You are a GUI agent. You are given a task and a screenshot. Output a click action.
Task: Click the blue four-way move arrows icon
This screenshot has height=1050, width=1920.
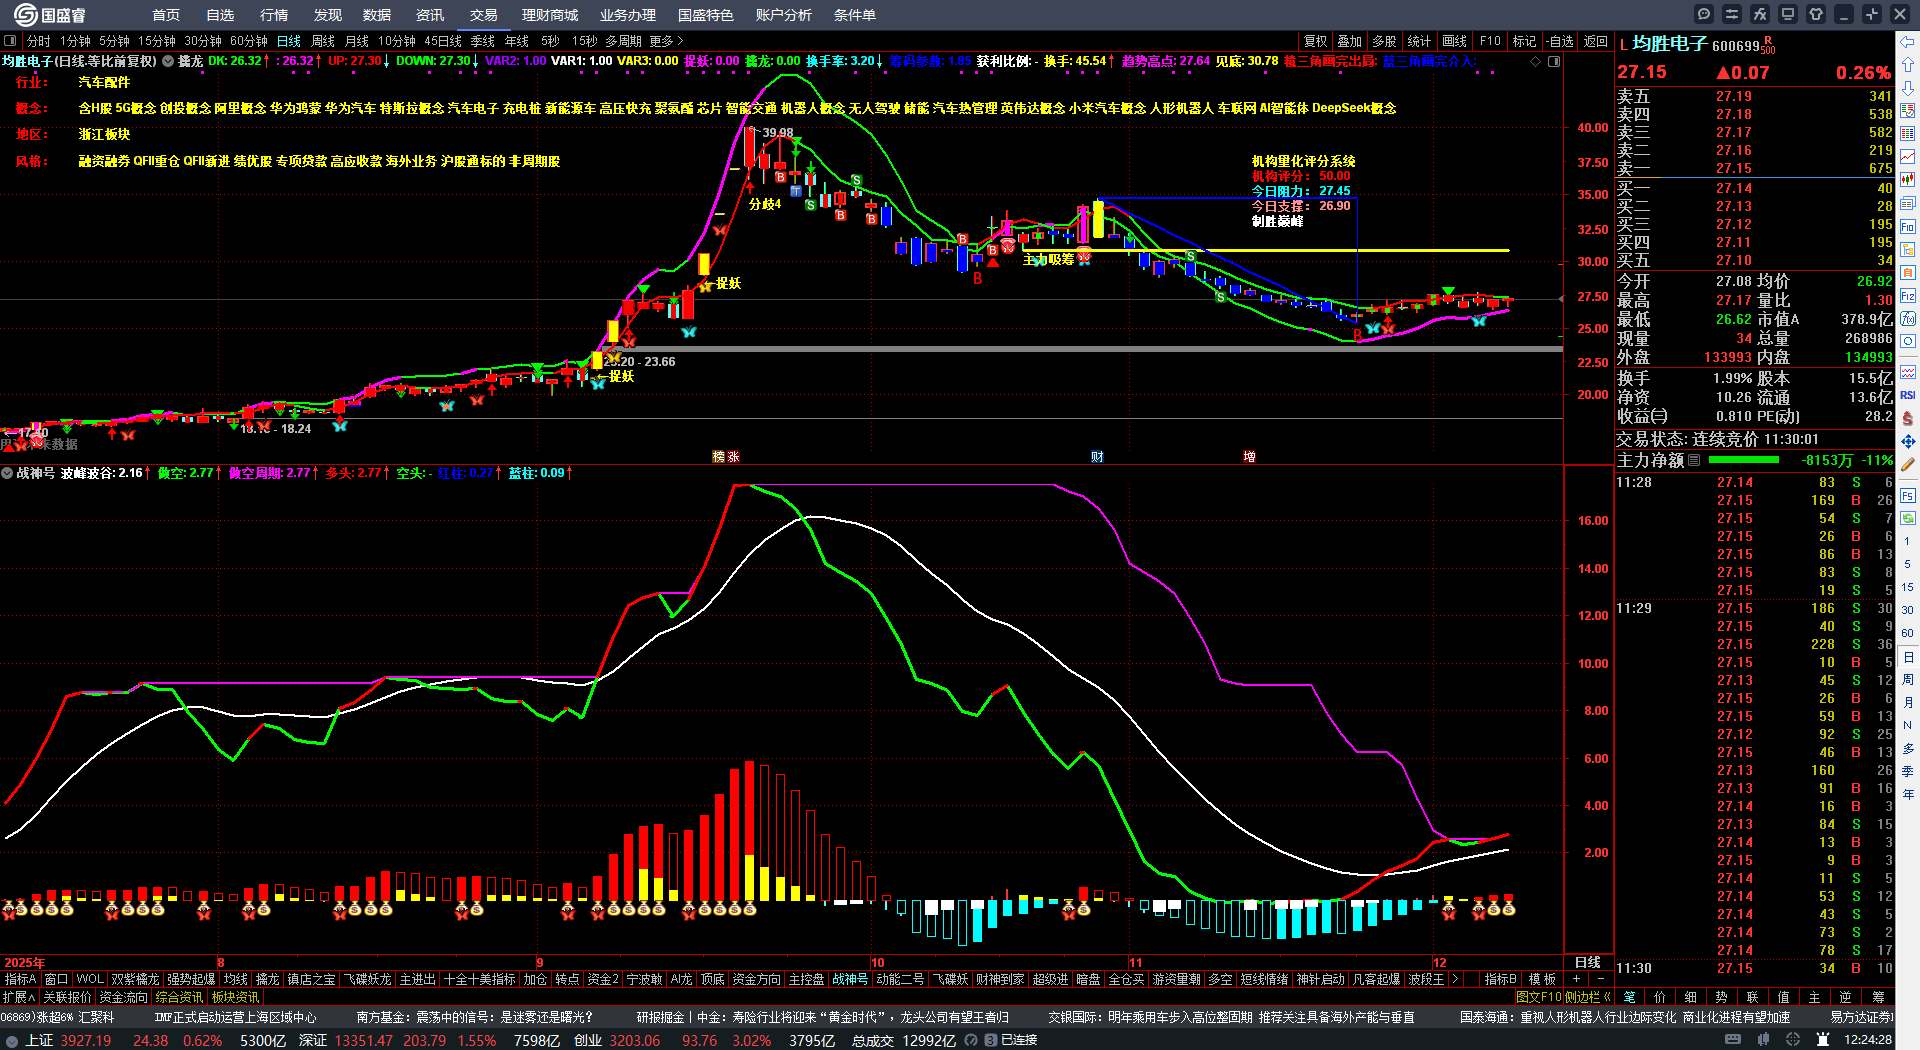click(1908, 441)
